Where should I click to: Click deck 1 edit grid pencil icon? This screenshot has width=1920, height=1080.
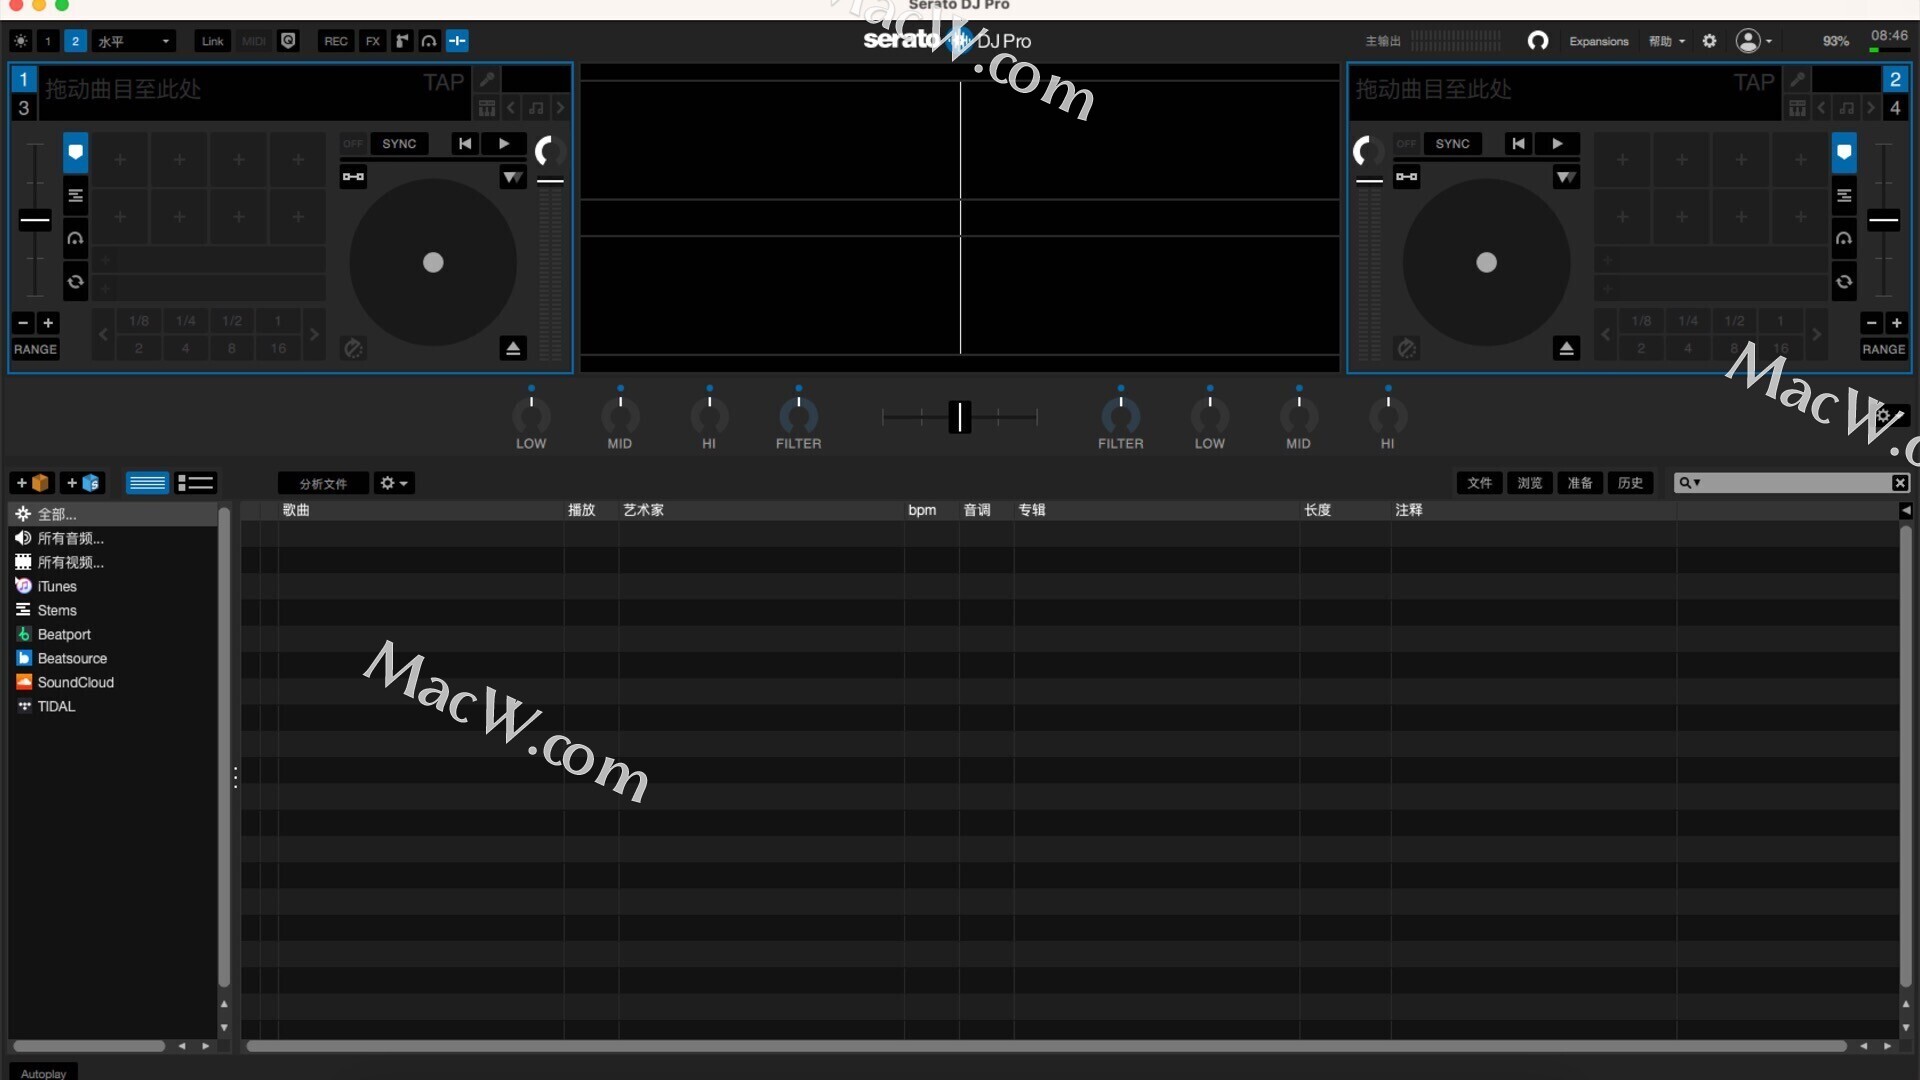[x=487, y=80]
